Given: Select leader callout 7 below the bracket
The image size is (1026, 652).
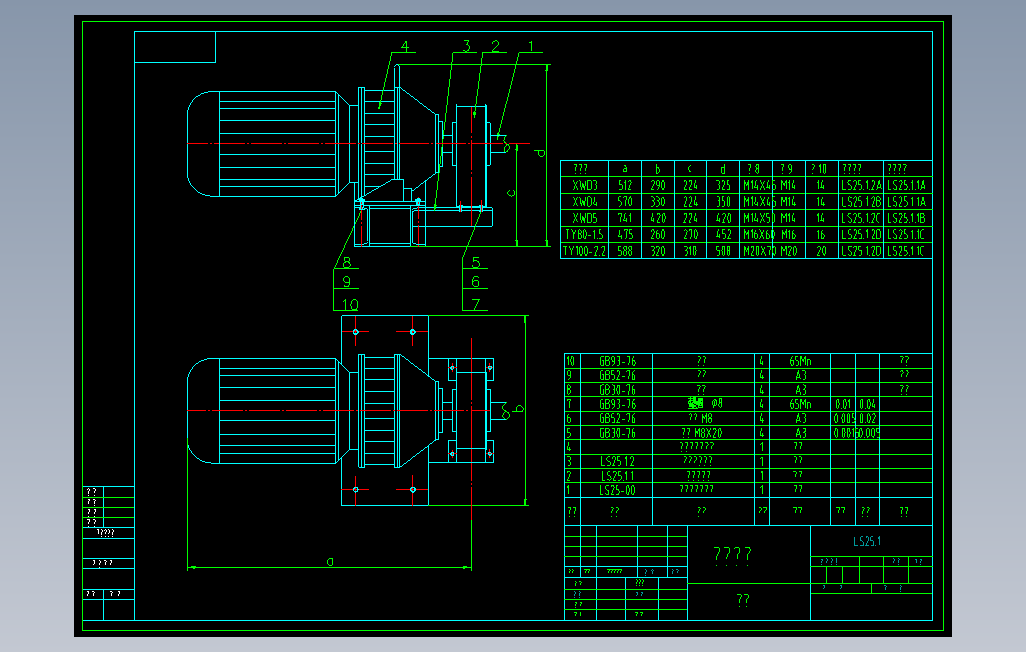Looking at the screenshot, I should coord(476,304).
